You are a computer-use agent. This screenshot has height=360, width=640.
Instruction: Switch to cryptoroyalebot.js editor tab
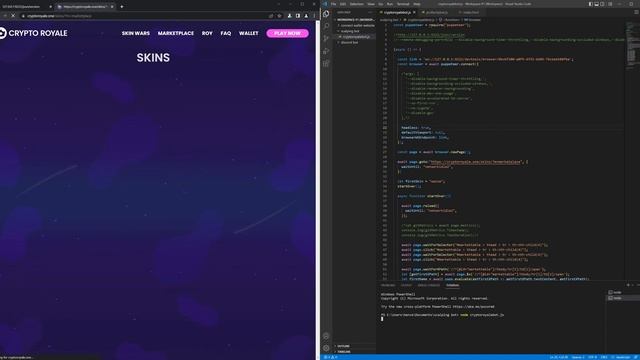pos(398,13)
